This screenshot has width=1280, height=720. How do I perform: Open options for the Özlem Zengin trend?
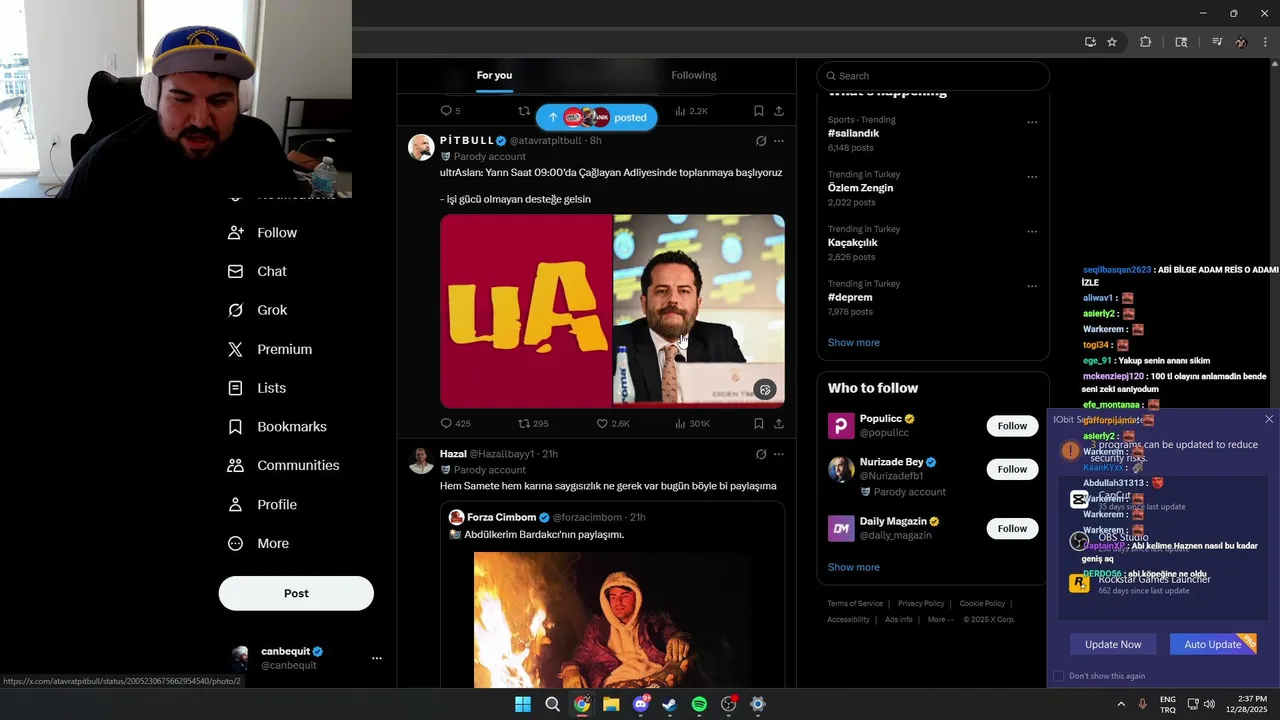(x=1032, y=177)
